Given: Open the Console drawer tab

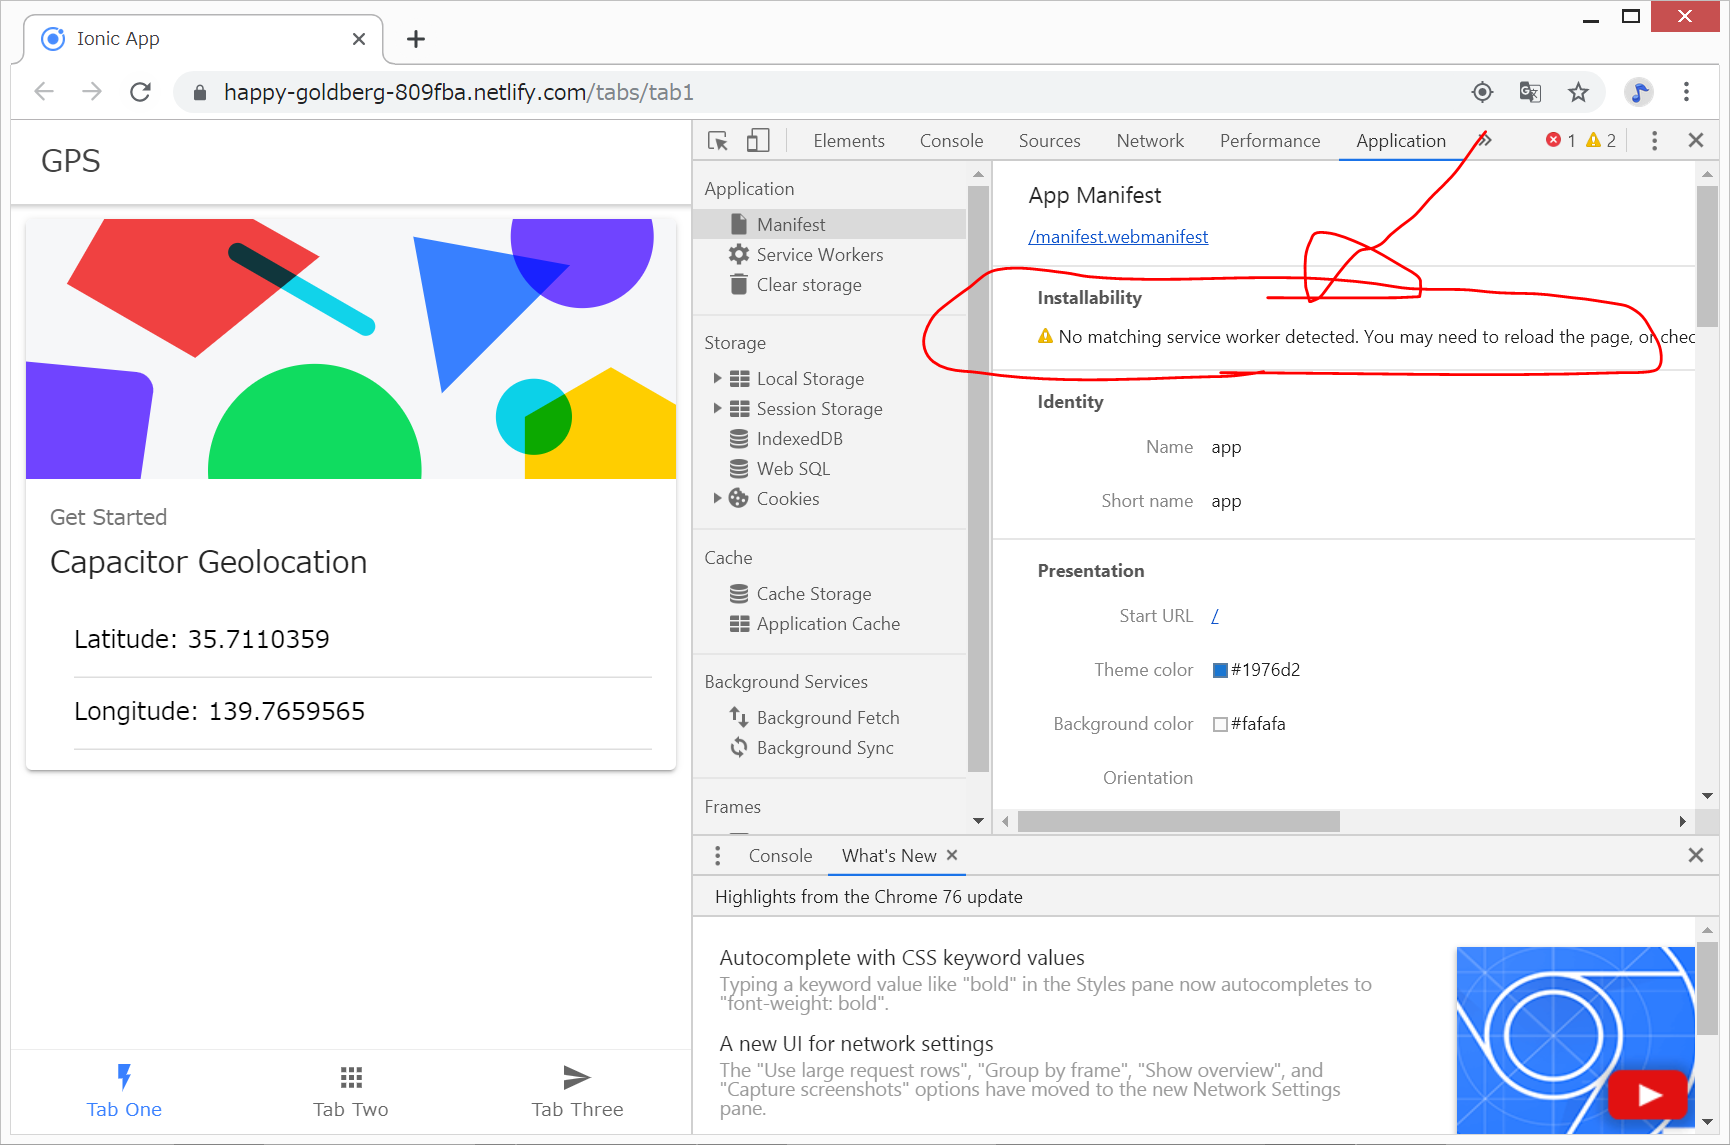Looking at the screenshot, I should pyautogui.click(x=780, y=856).
